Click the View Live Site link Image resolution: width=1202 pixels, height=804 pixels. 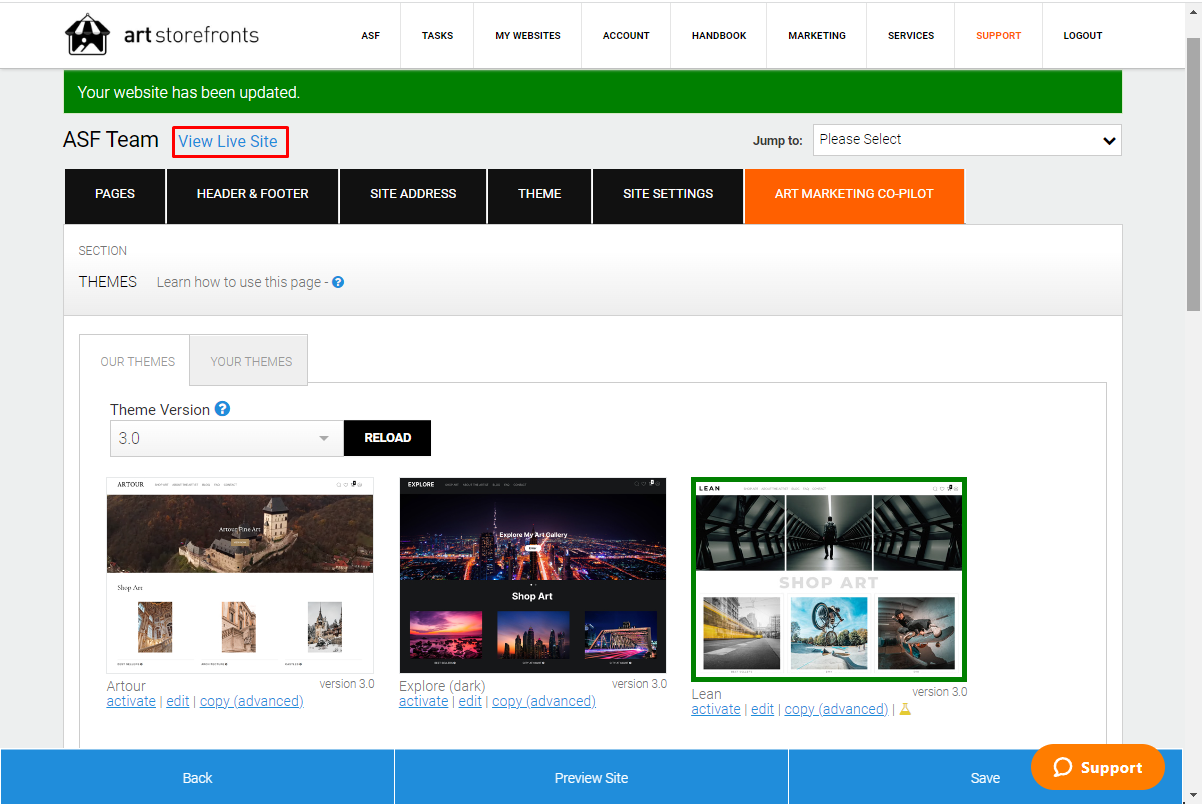tap(228, 141)
